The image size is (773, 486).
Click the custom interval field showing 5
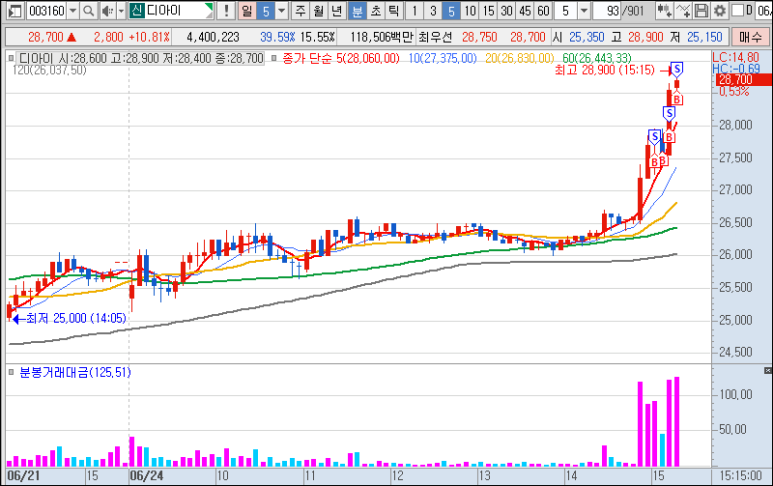coord(565,10)
